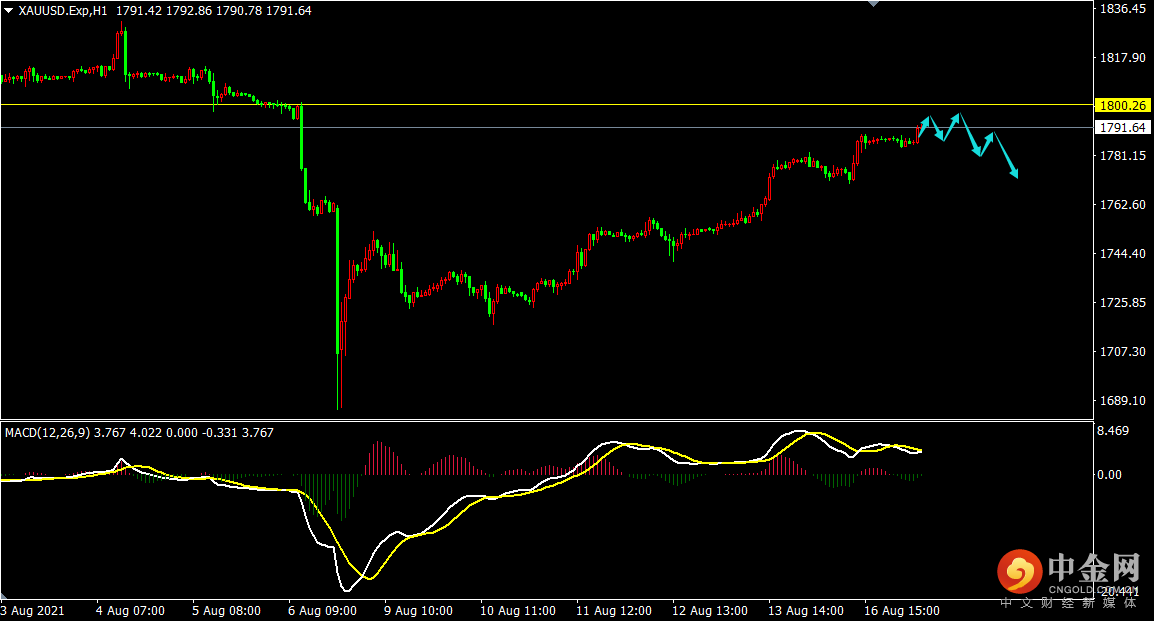1154x621 pixels.
Task: Click the XAUUSD.Exp,H1 symbol label
Action: 63,11
